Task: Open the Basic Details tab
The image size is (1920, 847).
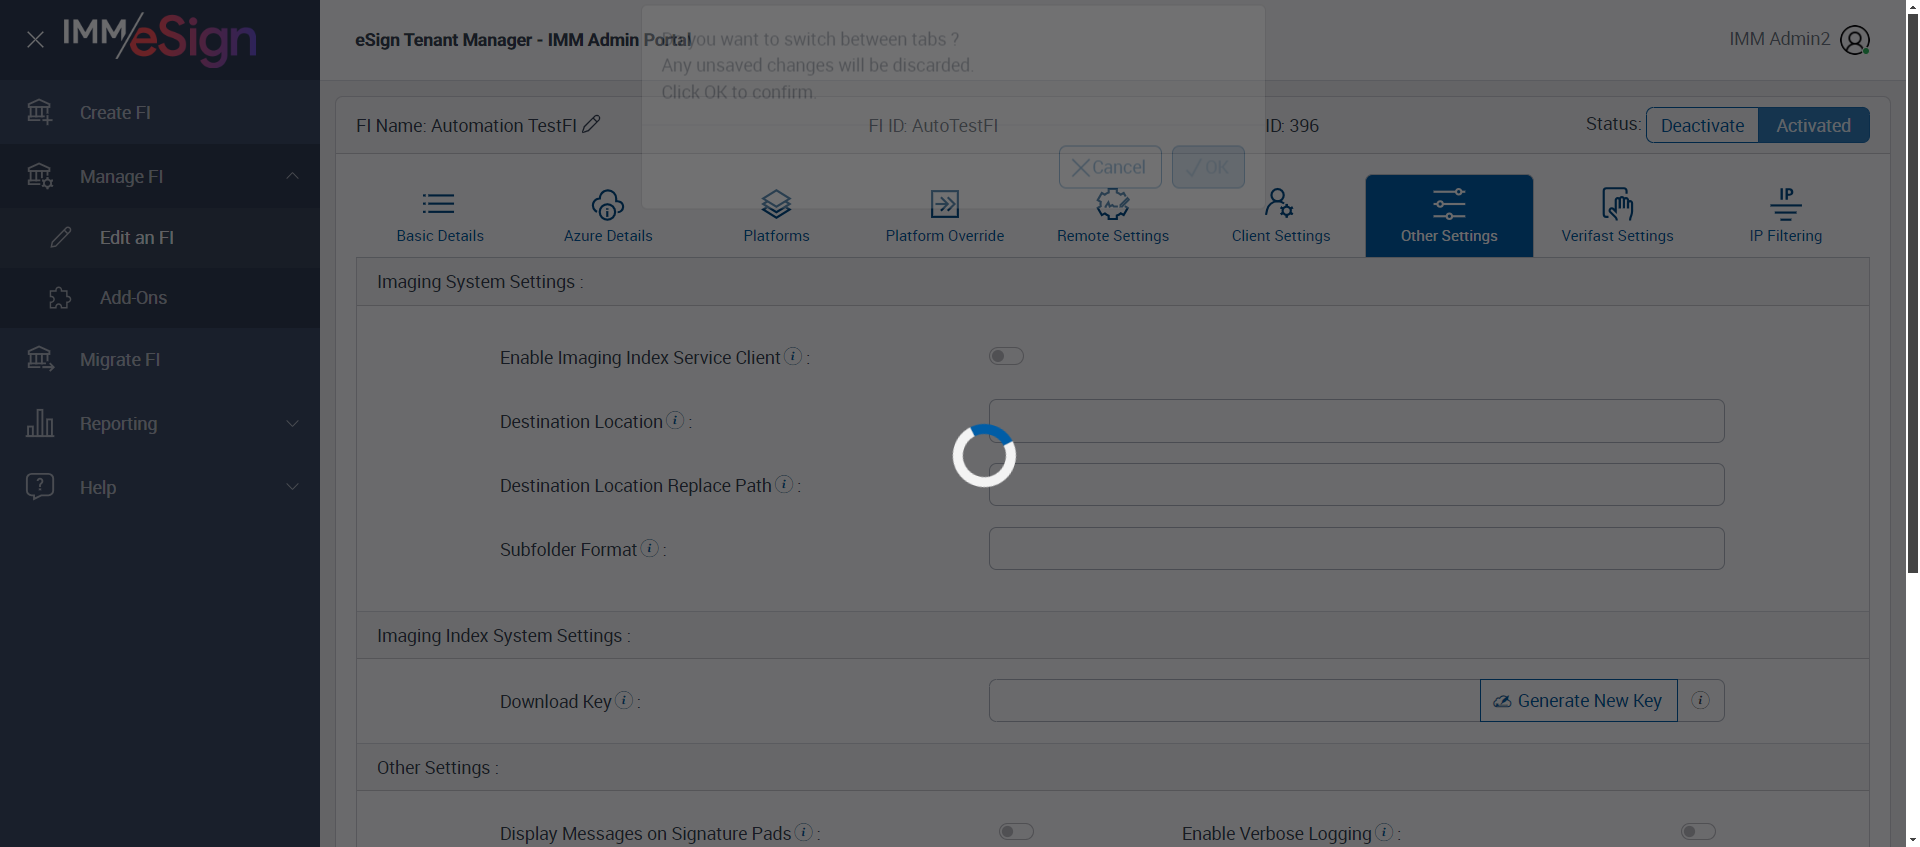Action: (440, 216)
